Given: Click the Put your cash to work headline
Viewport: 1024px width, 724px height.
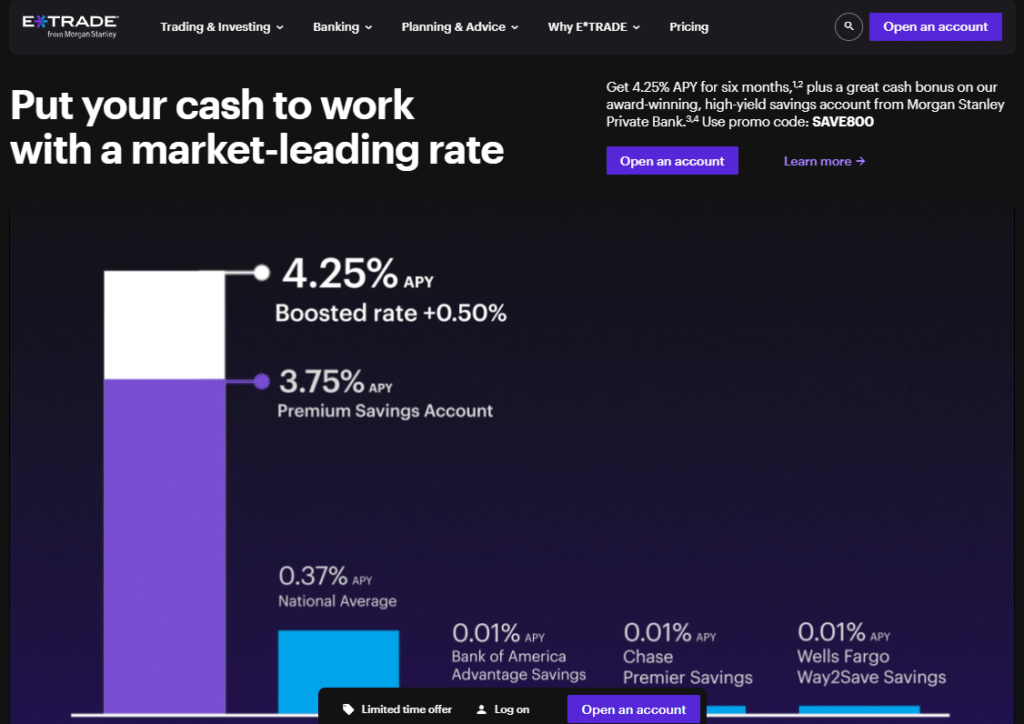Looking at the screenshot, I should click(x=257, y=127).
